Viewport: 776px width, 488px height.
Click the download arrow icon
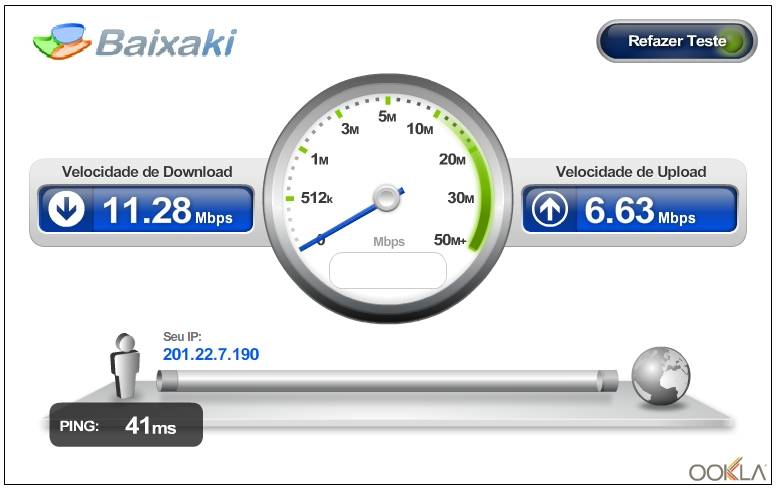[66, 209]
